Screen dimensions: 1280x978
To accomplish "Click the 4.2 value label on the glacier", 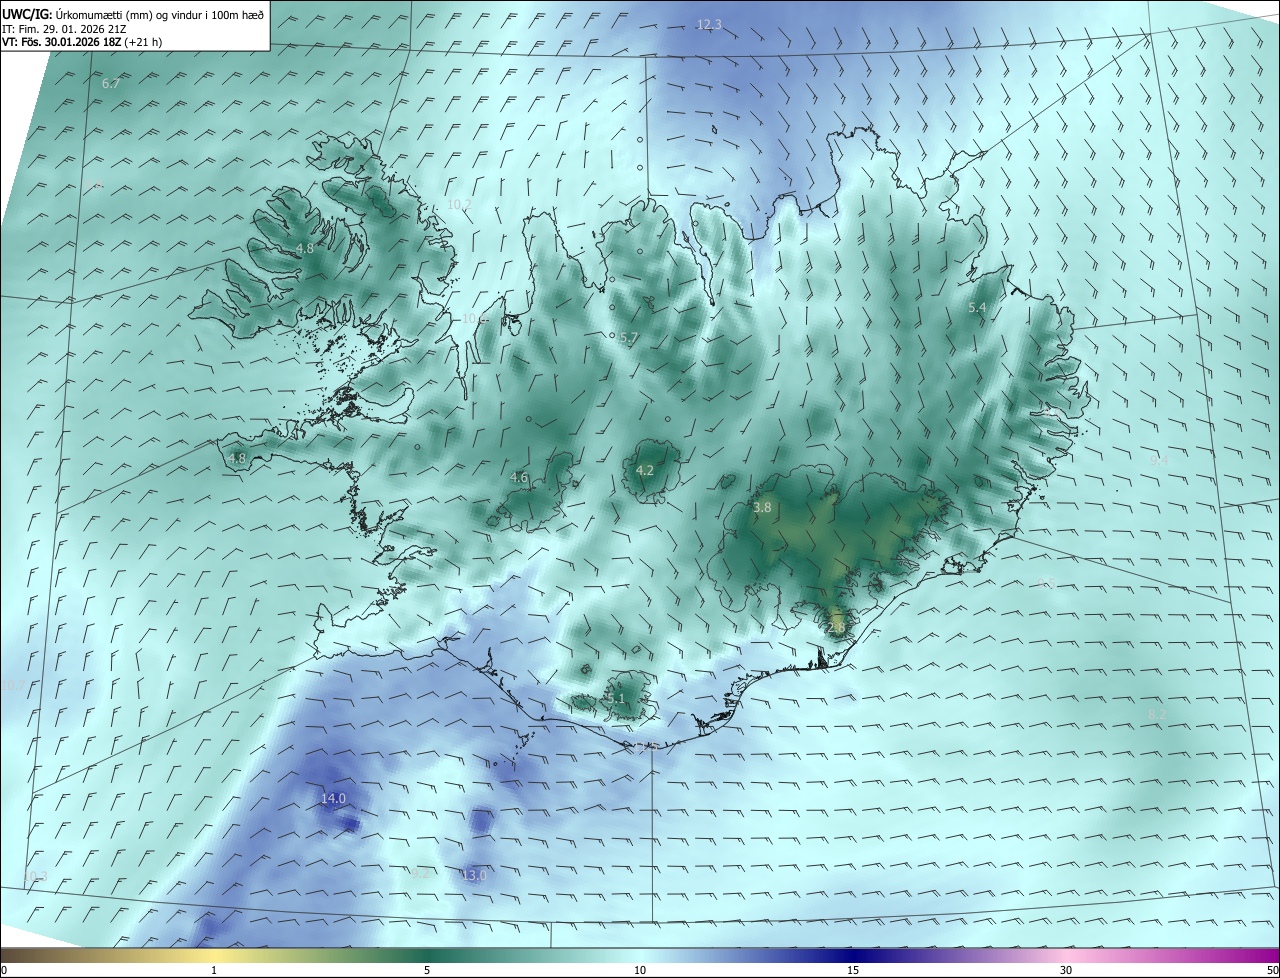I will 645,470.
